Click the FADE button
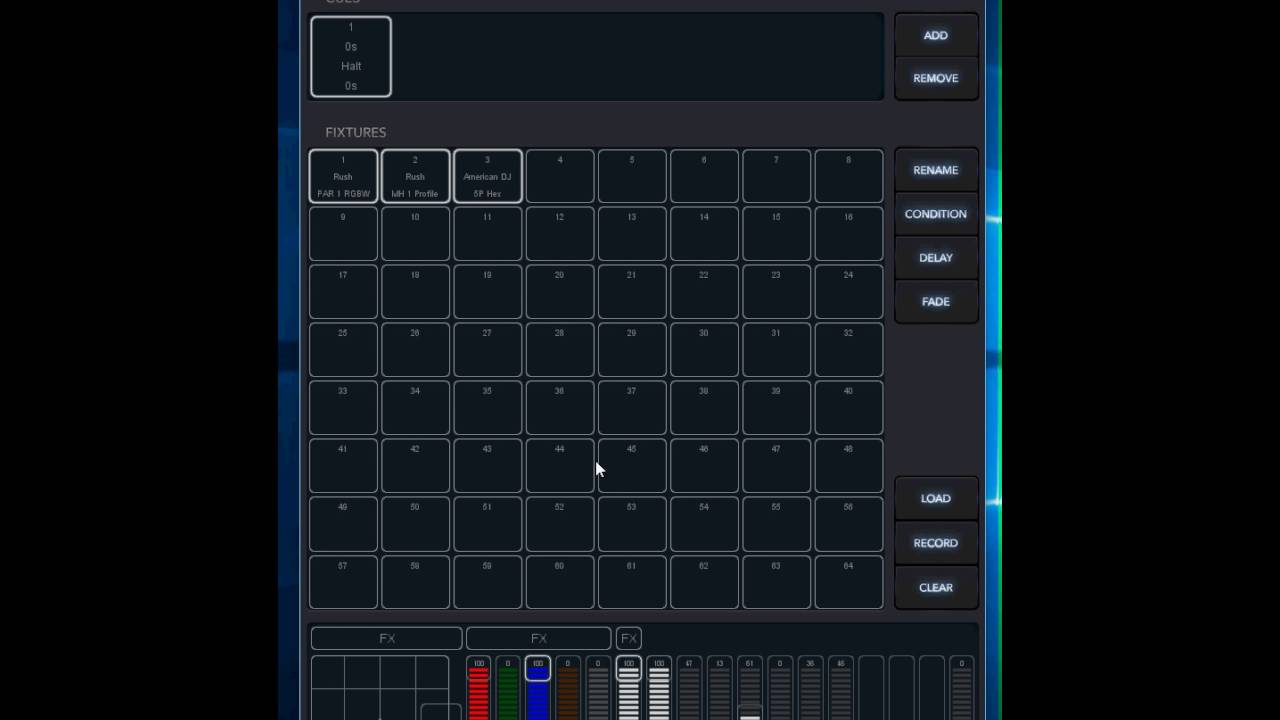The height and width of the screenshot is (720, 1280). [x=936, y=301]
